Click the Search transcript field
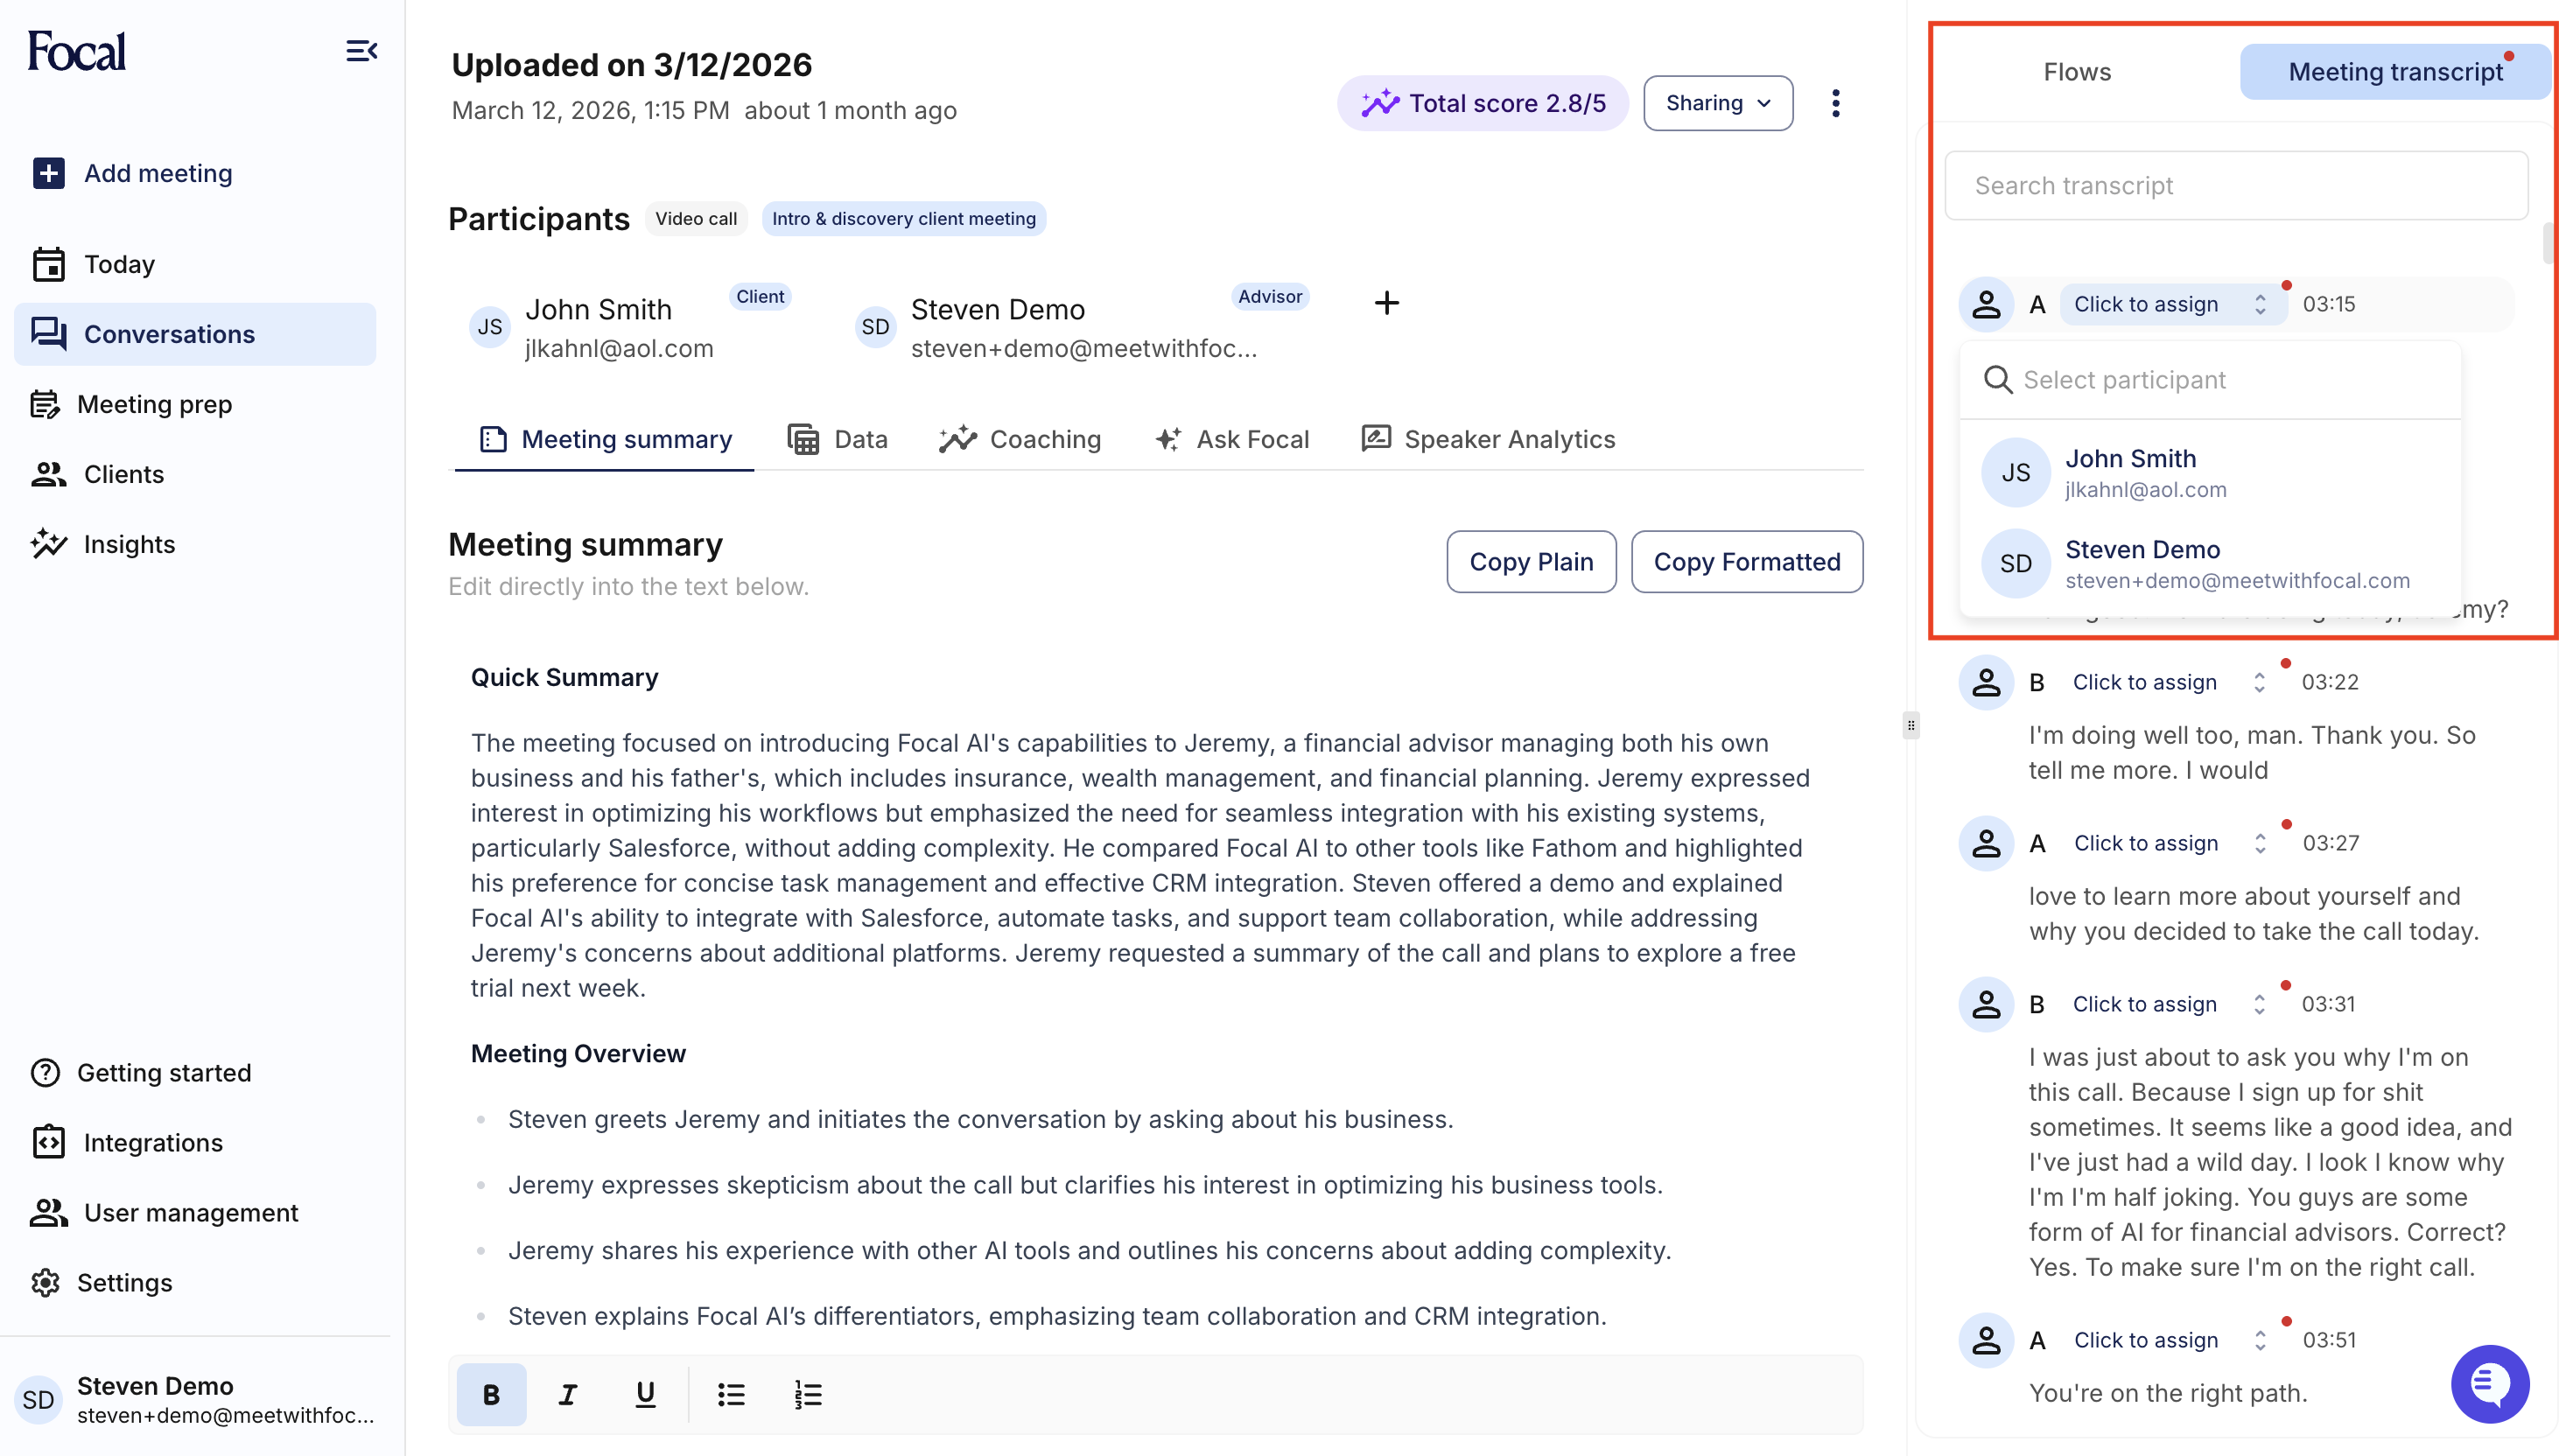The width and height of the screenshot is (2559, 1456). 2235,185
